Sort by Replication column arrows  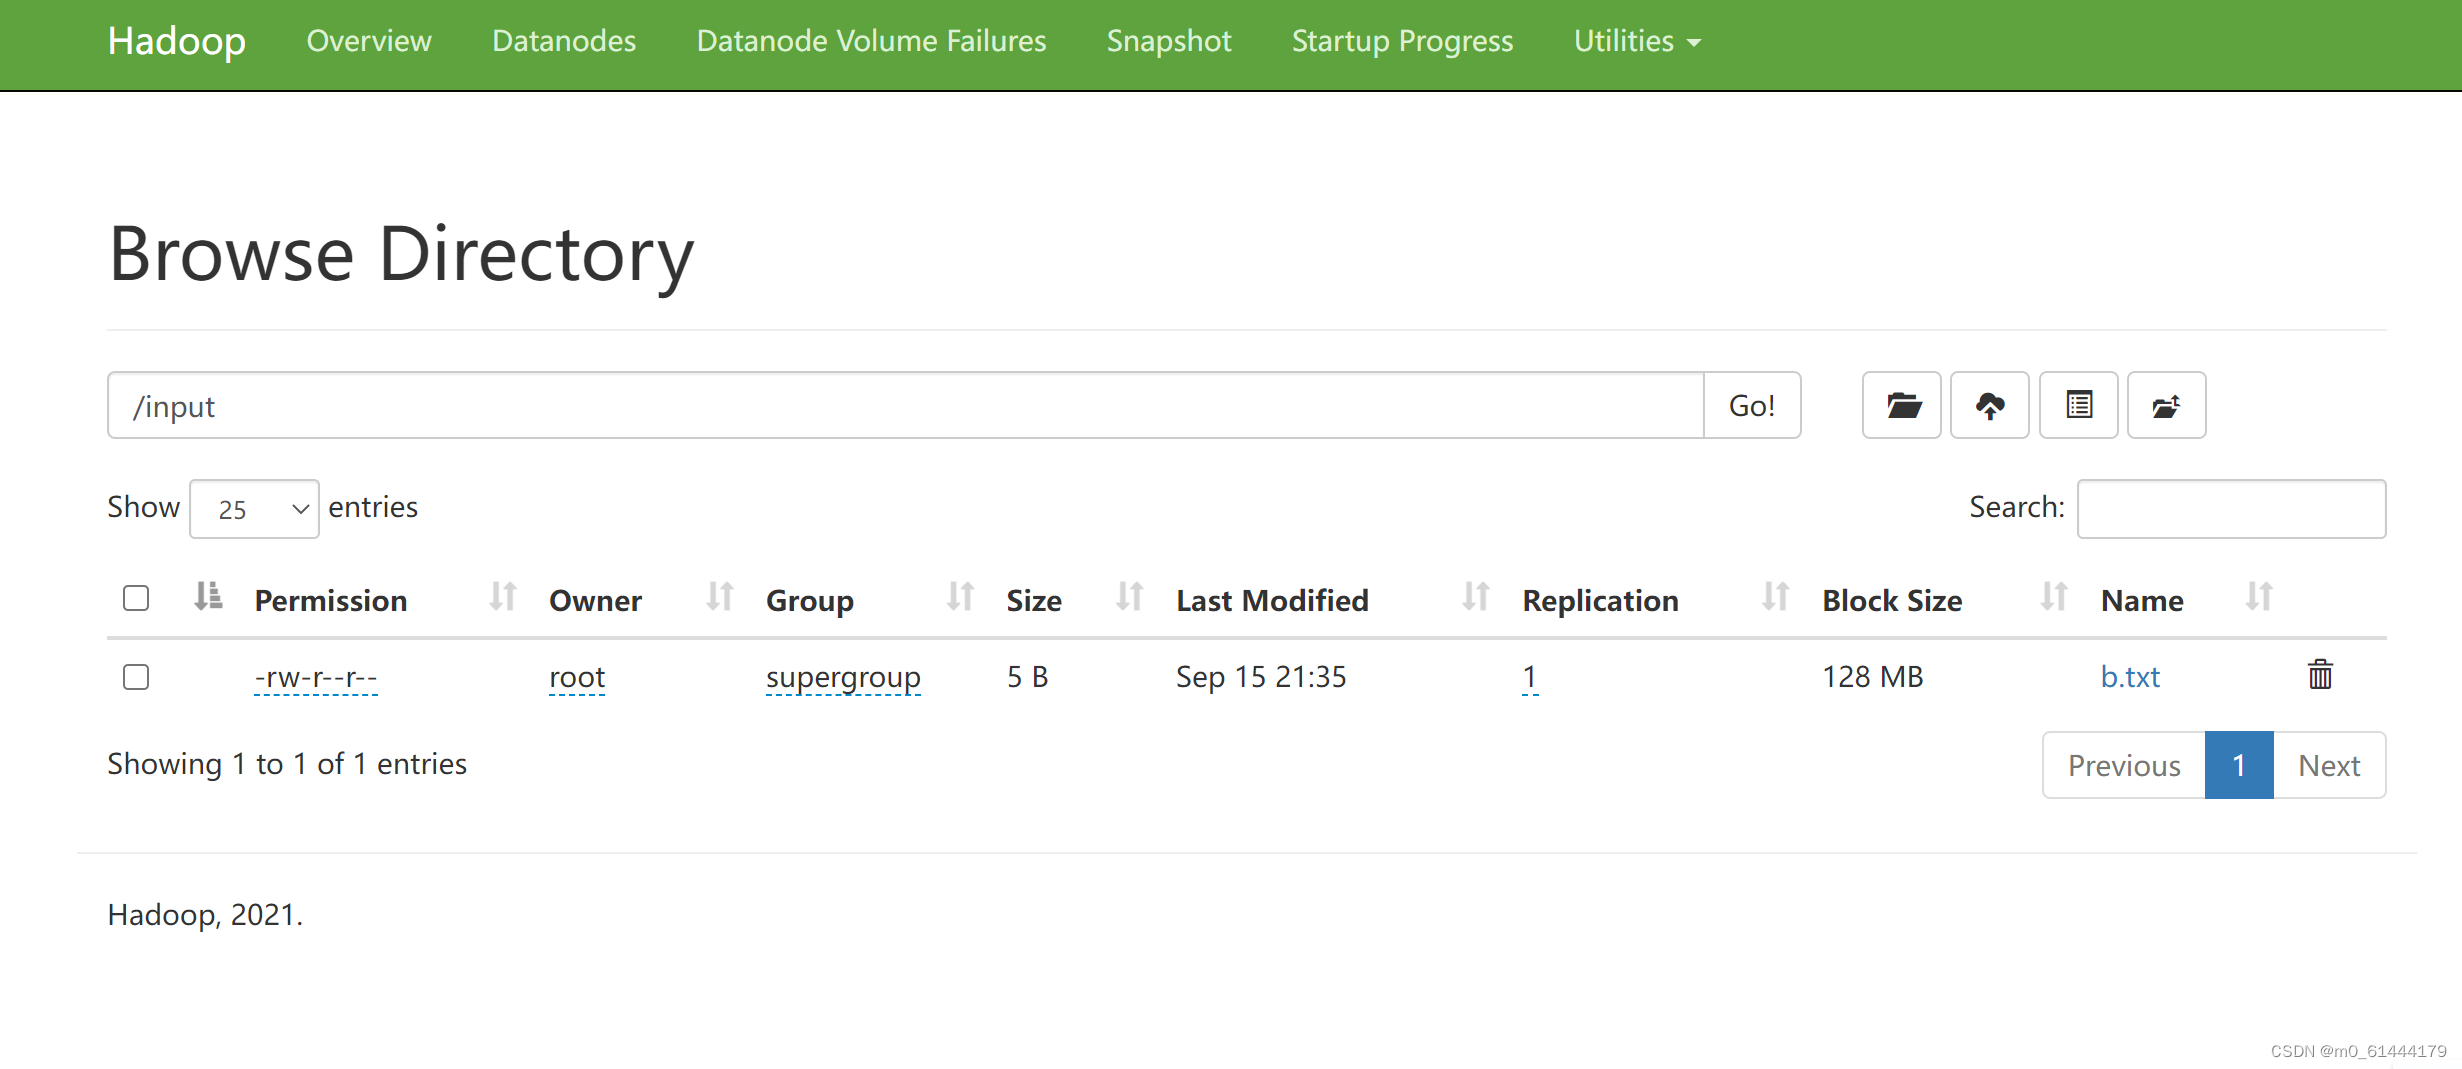(x=1776, y=596)
